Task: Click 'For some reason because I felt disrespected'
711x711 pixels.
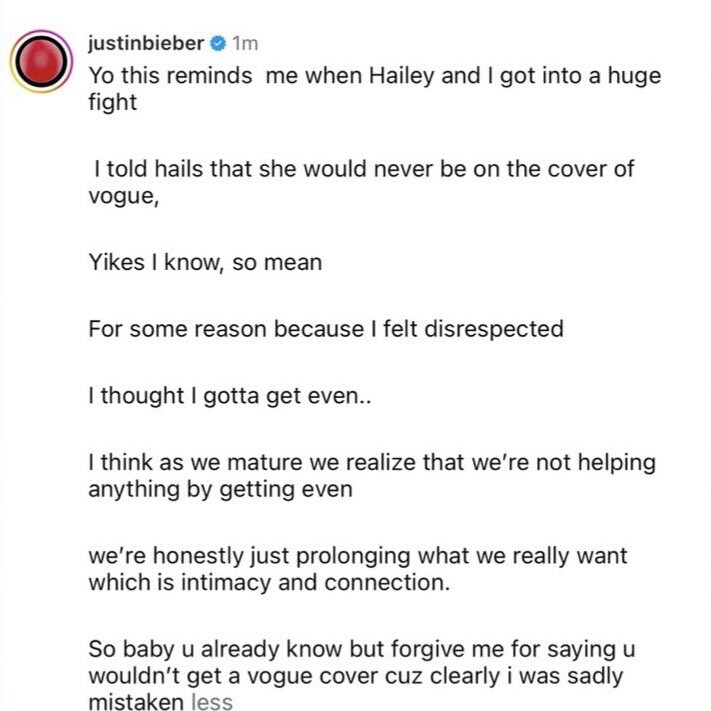Action: coord(325,328)
